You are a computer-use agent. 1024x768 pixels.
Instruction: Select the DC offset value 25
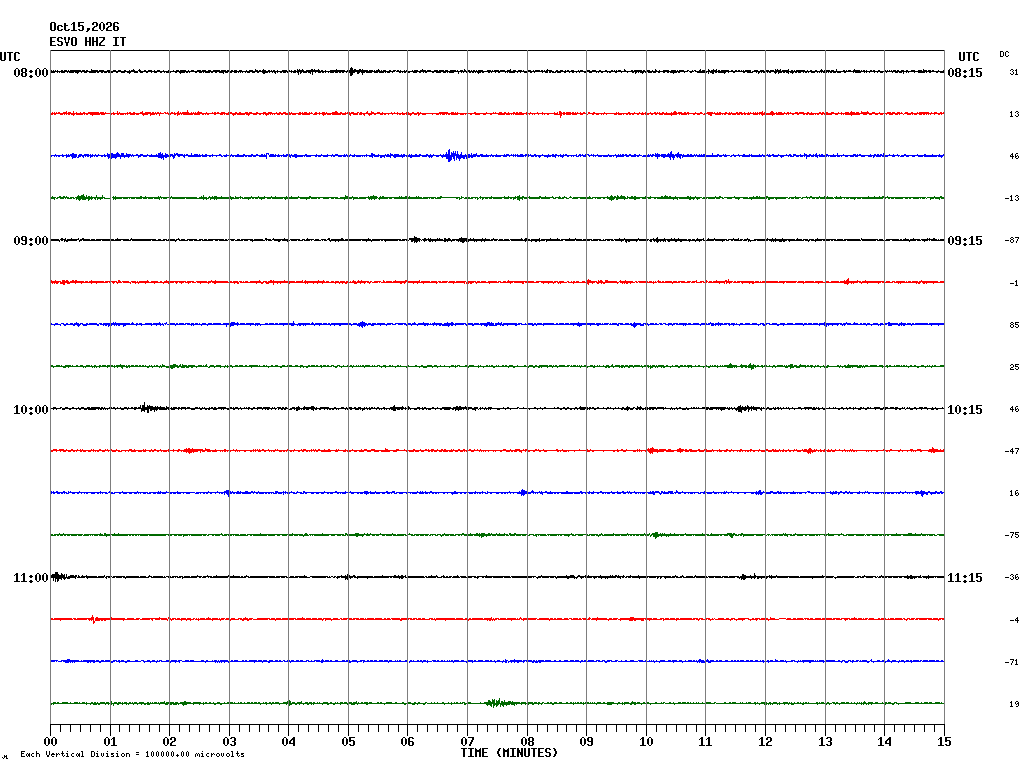click(x=1014, y=367)
